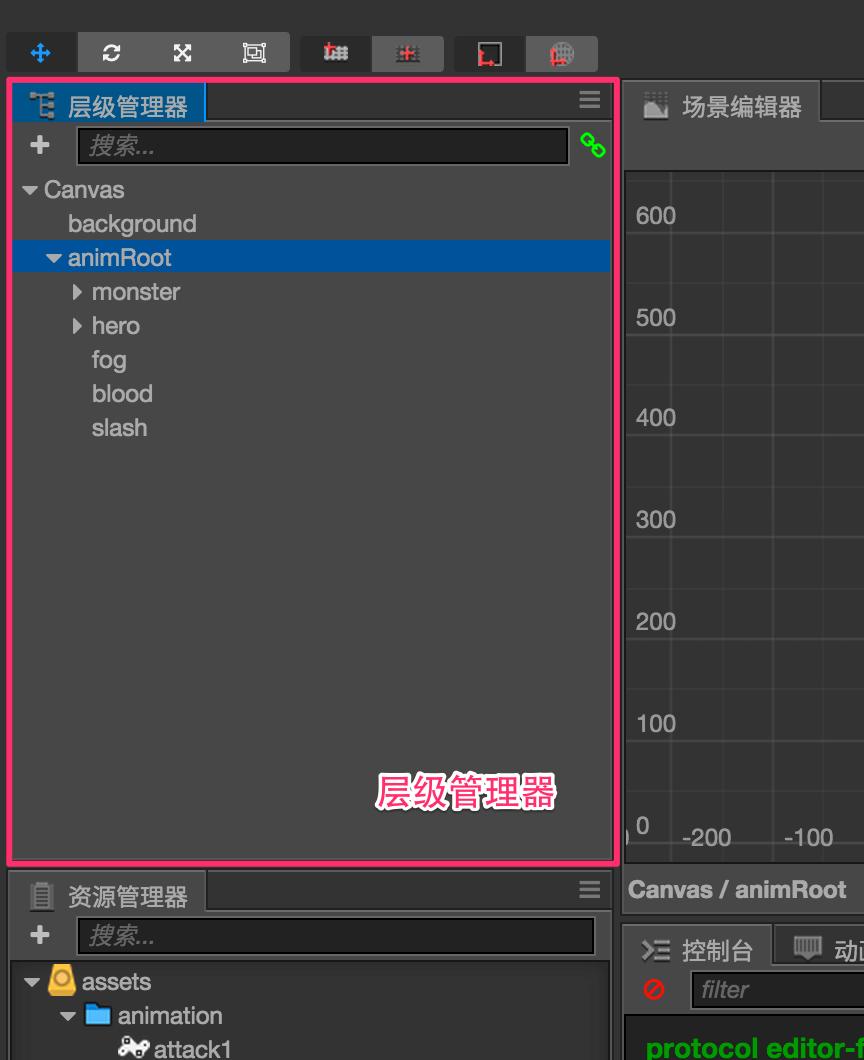This screenshot has height=1060, width=864.
Task: Open the assets panel hamburger menu
Action: (x=589, y=888)
